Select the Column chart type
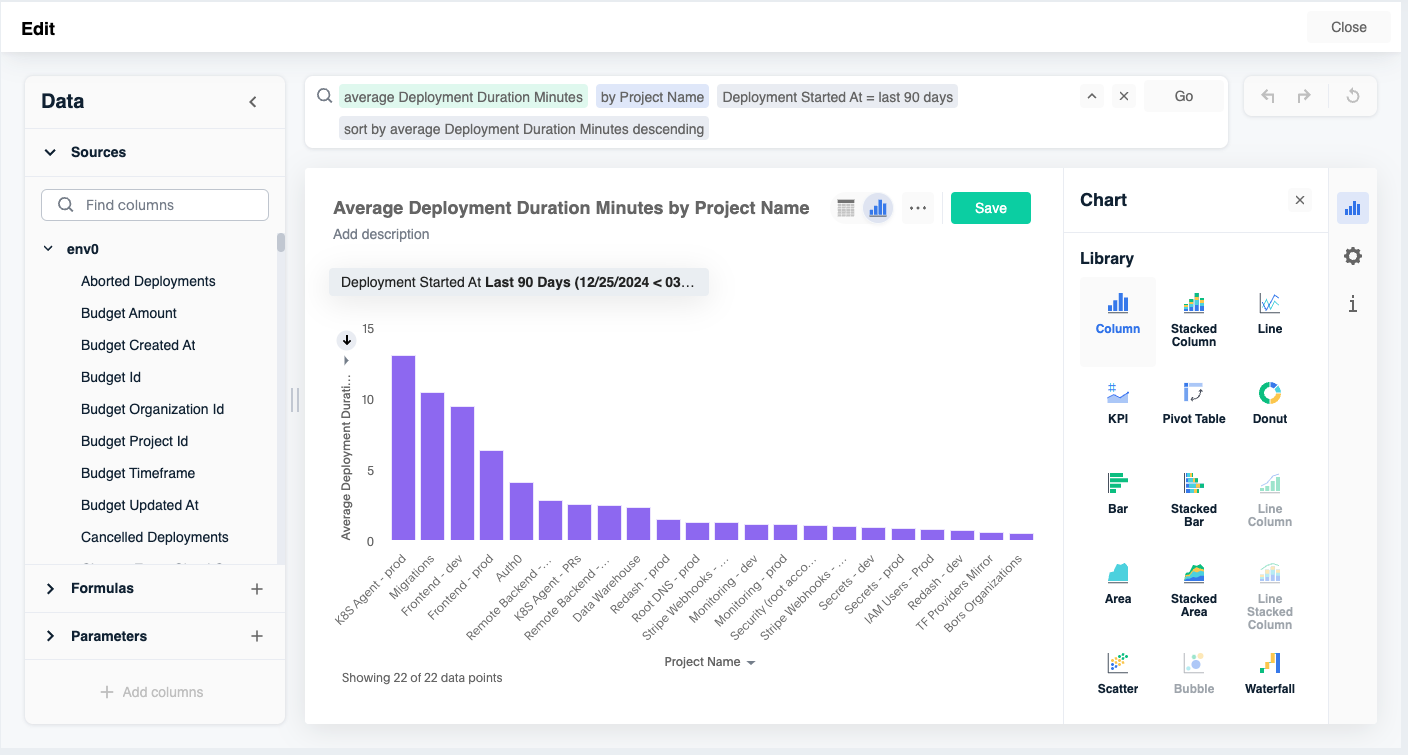 coord(1118,321)
